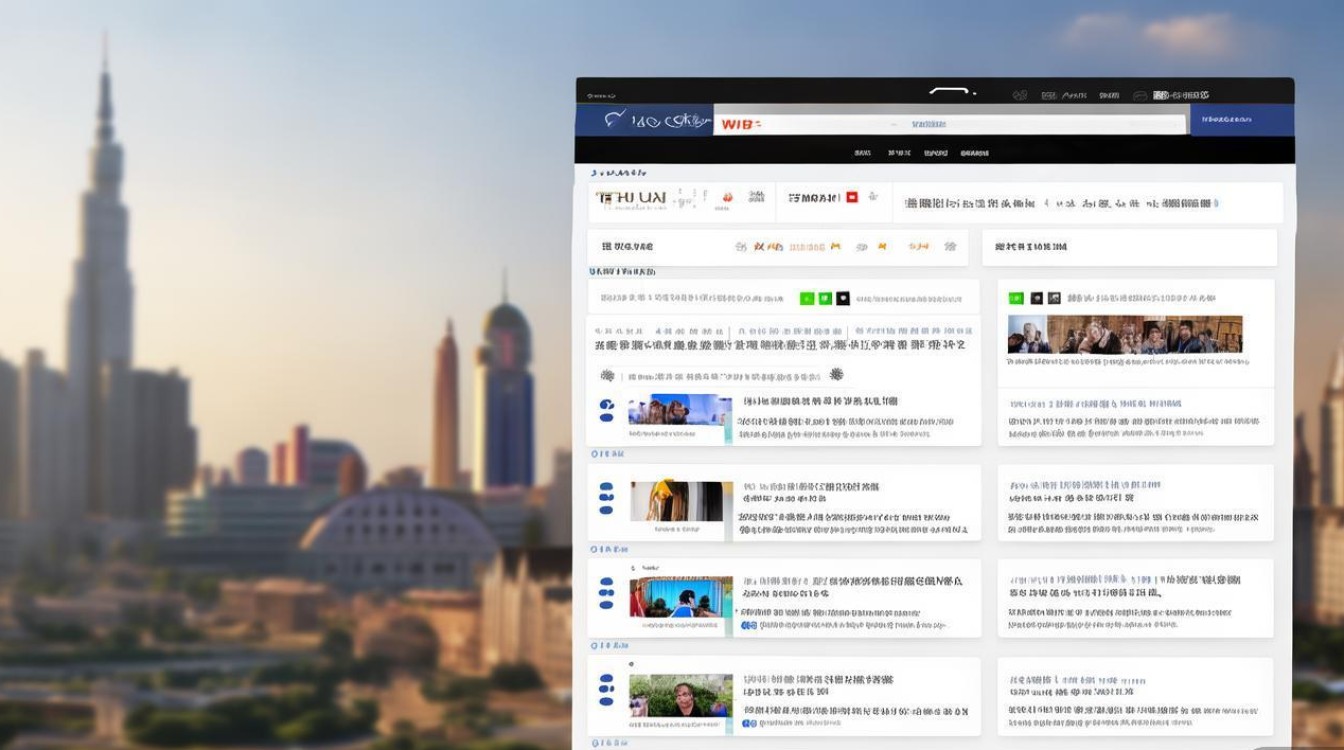Viewport: 1344px width, 750px height.
Task: Click the handwritten script logo in the blue header
Action: 654,121
